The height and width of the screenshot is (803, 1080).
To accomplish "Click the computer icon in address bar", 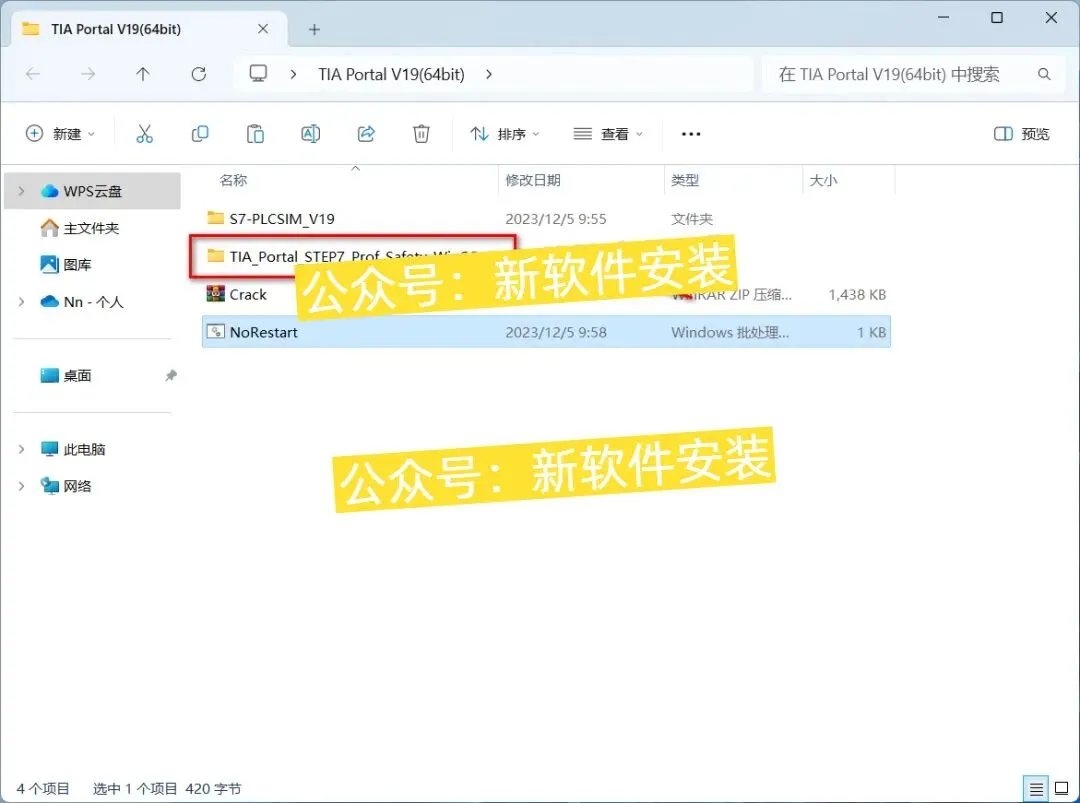I will click(x=258, y=73).
